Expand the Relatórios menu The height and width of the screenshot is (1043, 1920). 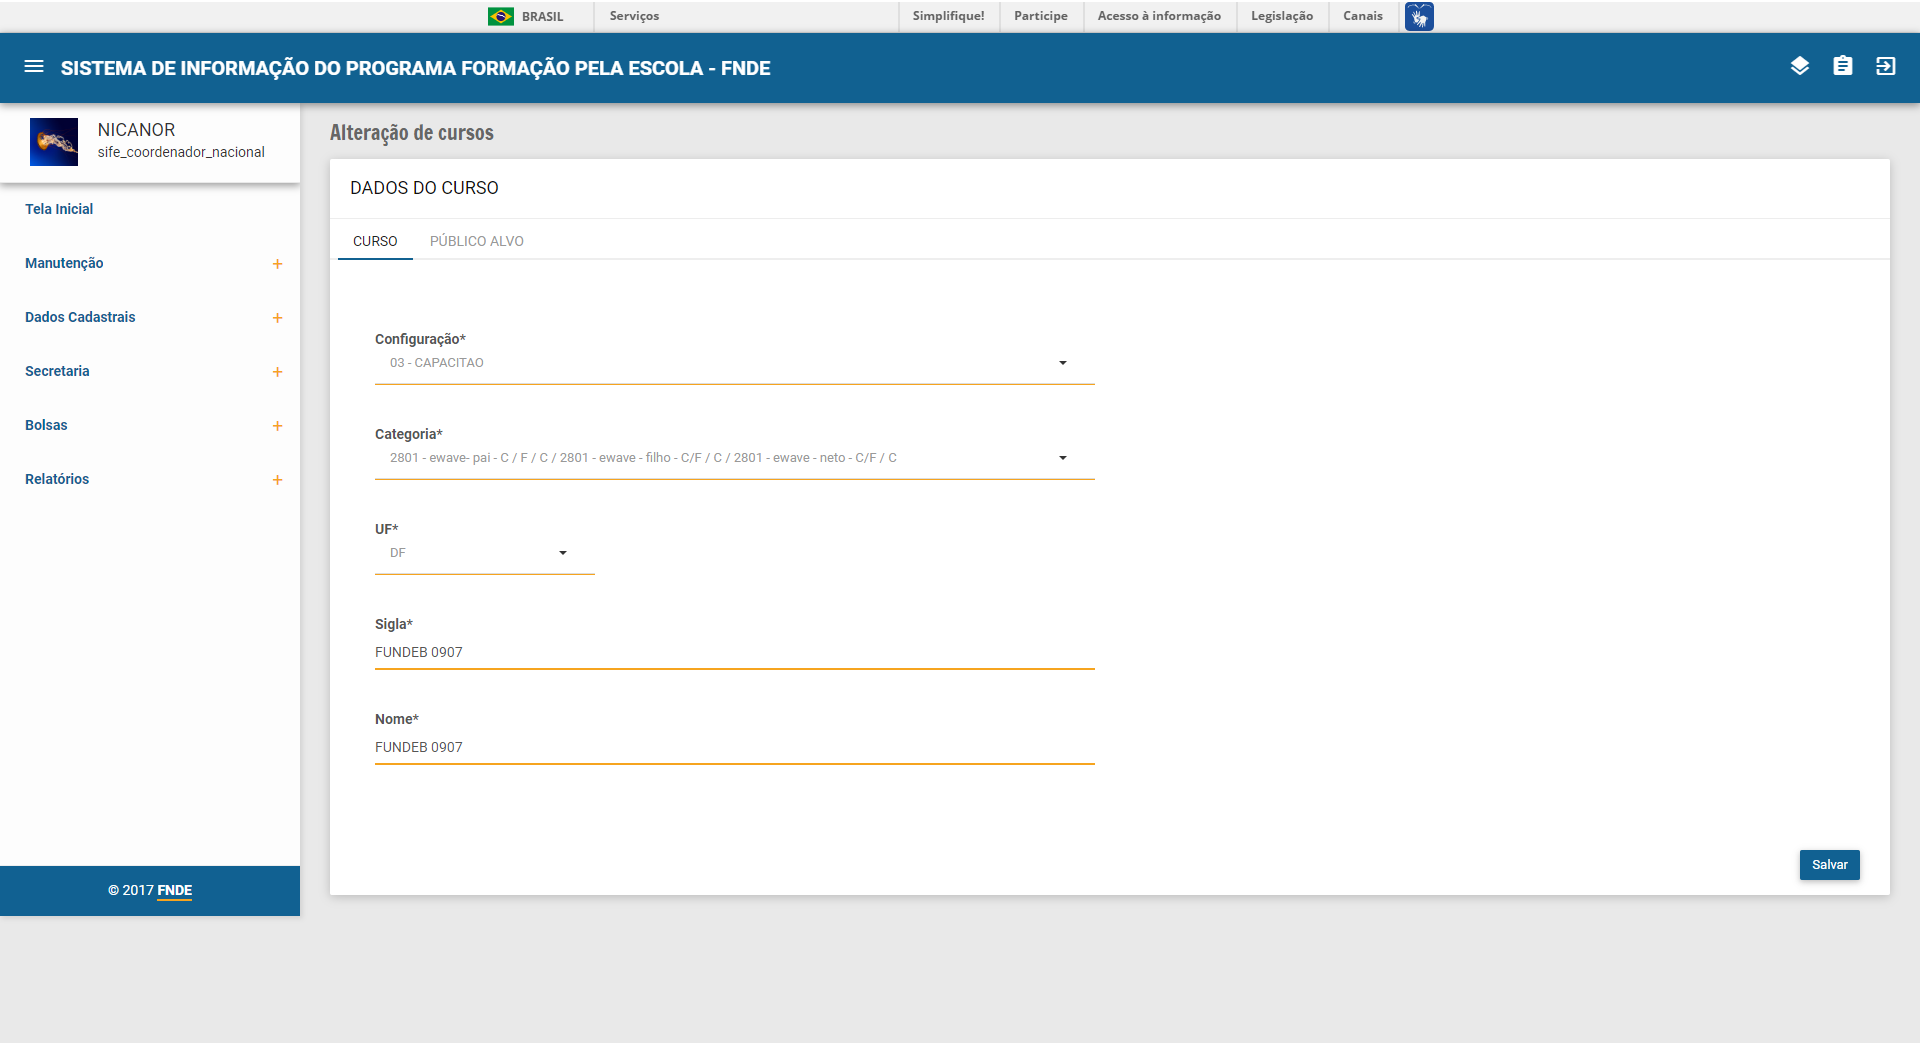click(277, 480)
